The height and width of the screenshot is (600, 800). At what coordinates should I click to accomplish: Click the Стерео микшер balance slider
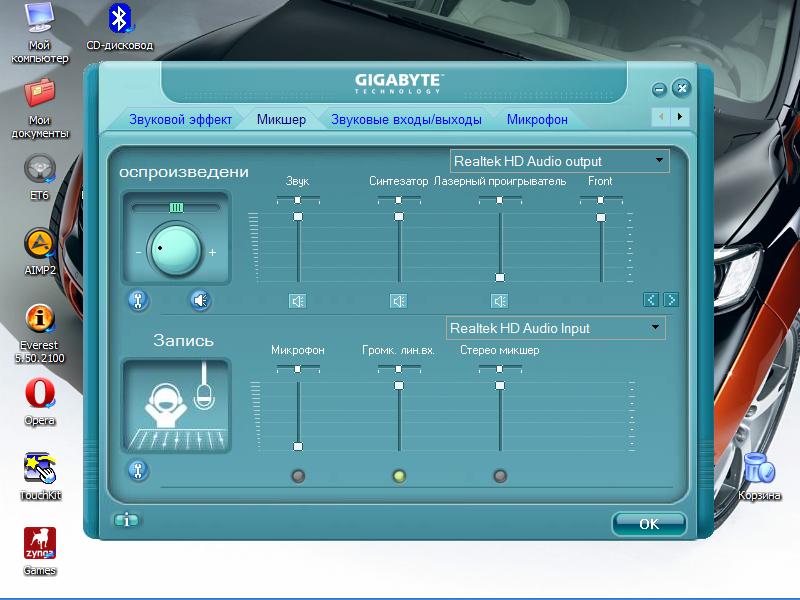point(500,369)
